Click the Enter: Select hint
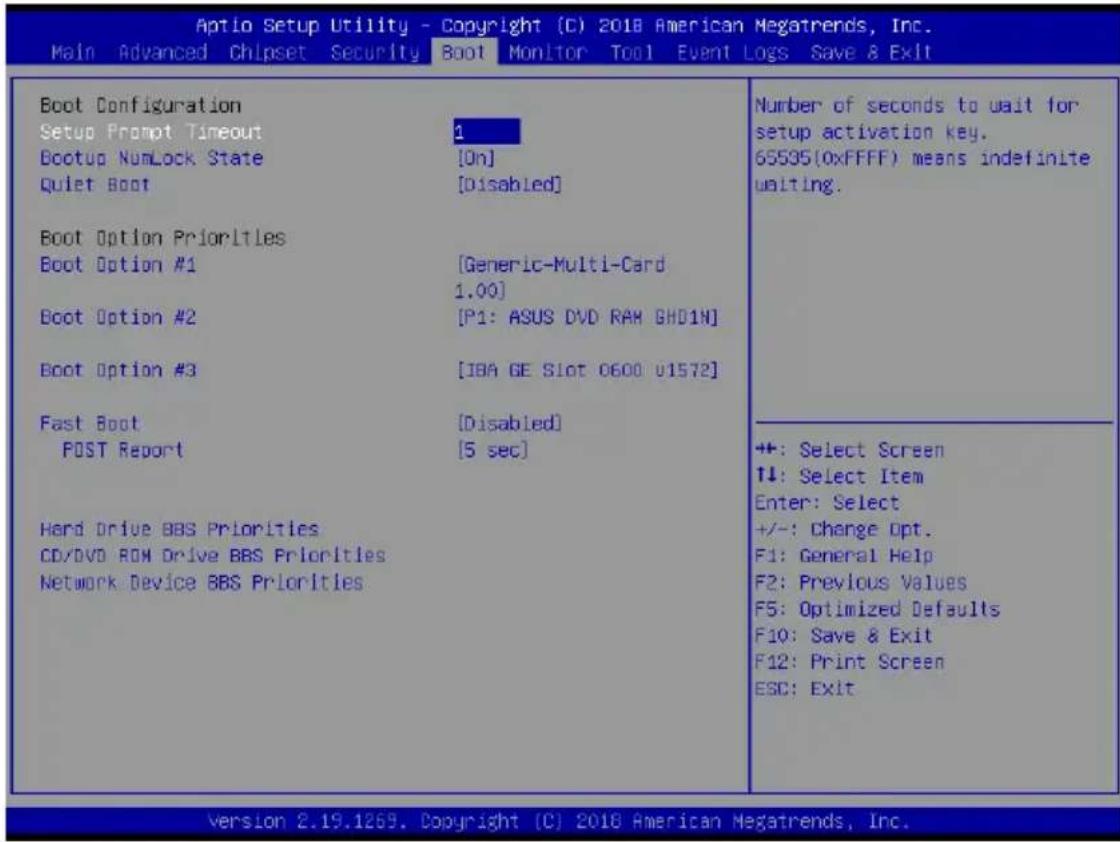This screenshot has width=1120, height=842. point(827,503)
